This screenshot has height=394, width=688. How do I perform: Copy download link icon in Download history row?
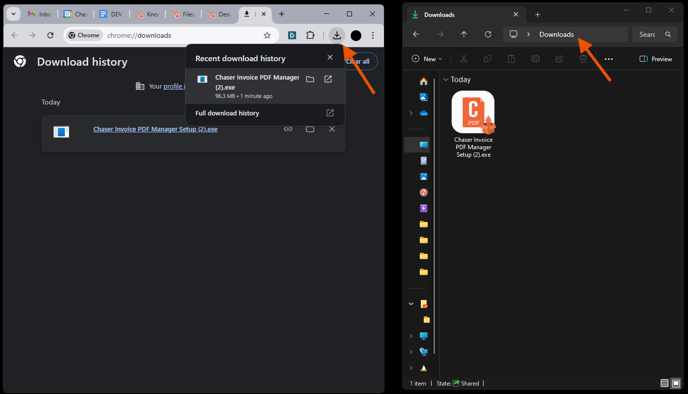click(288, 129)
